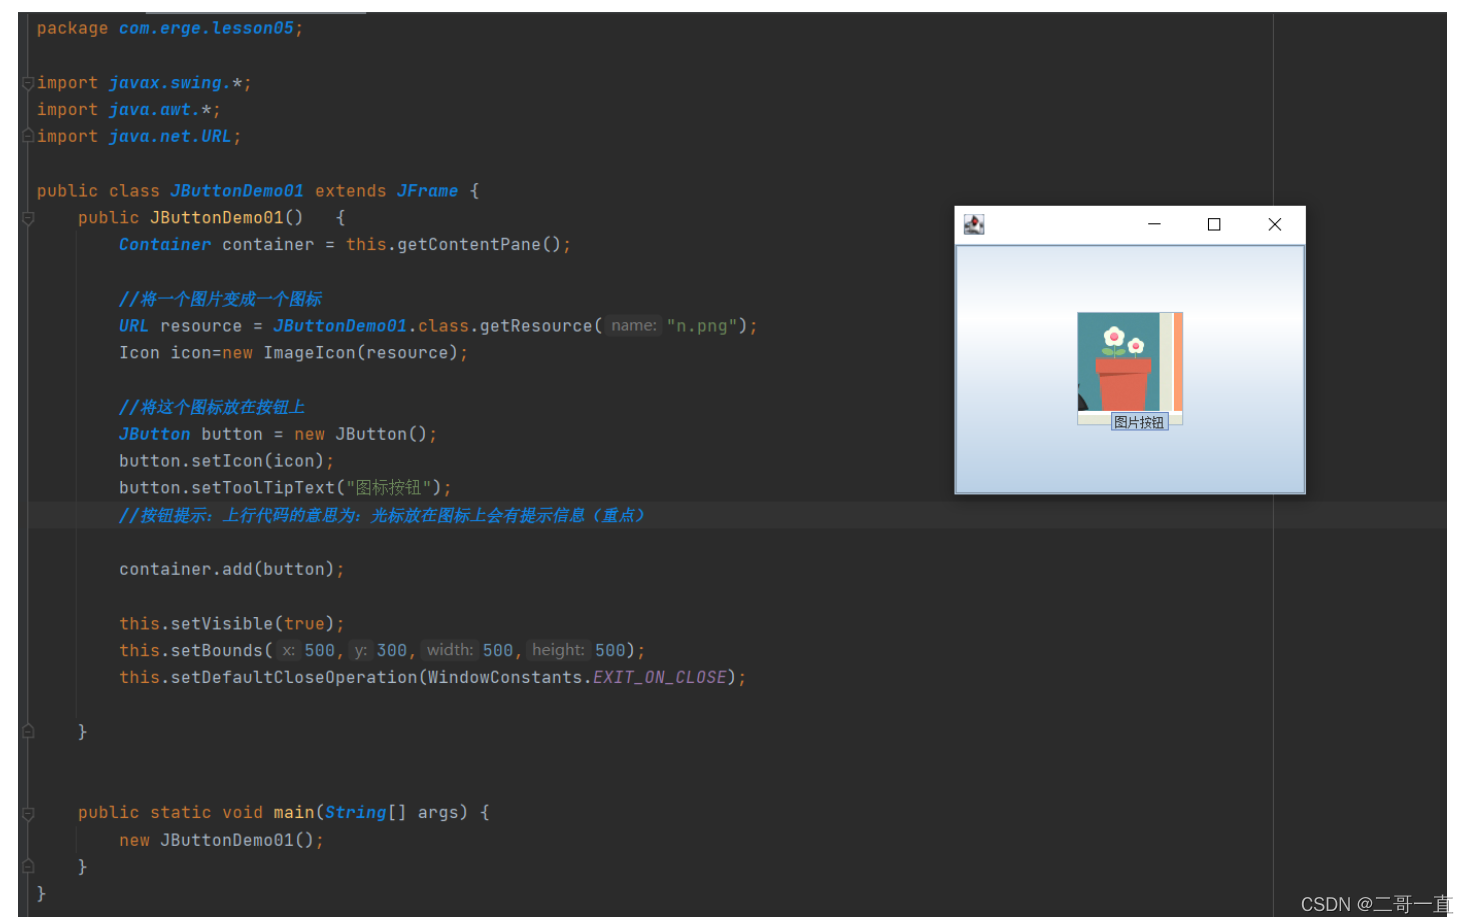Collapse the JButtonDemo01() constructor fold marker
This screenshot has height=924, width=1469.
click(28, 218)
